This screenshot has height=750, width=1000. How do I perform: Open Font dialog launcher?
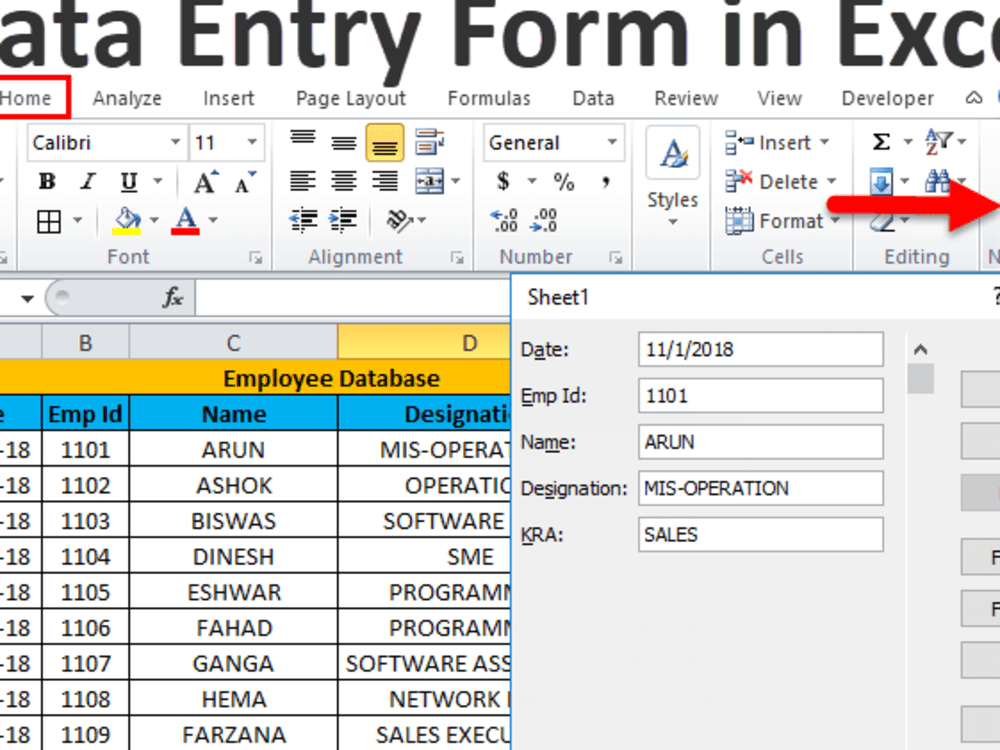(x=256, y=258)
